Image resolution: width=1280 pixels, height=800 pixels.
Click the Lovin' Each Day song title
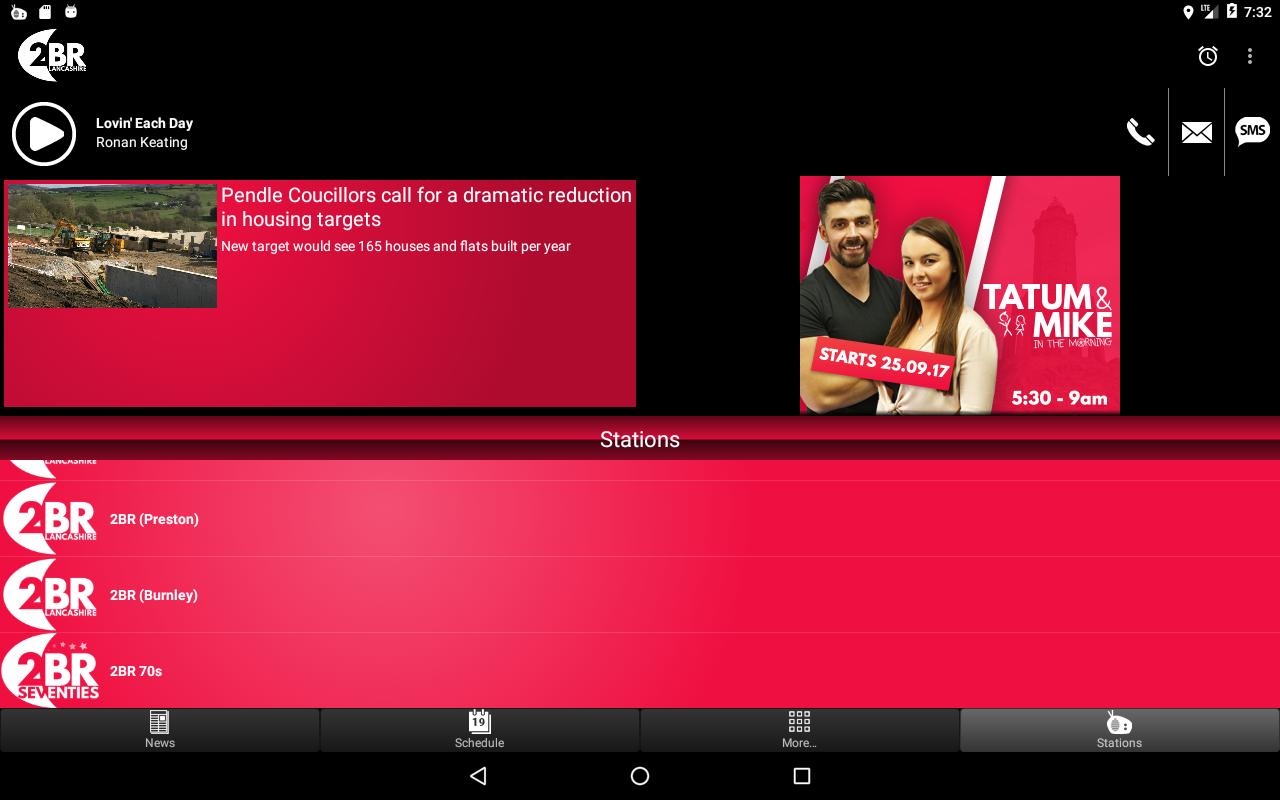tap(144, 123)
